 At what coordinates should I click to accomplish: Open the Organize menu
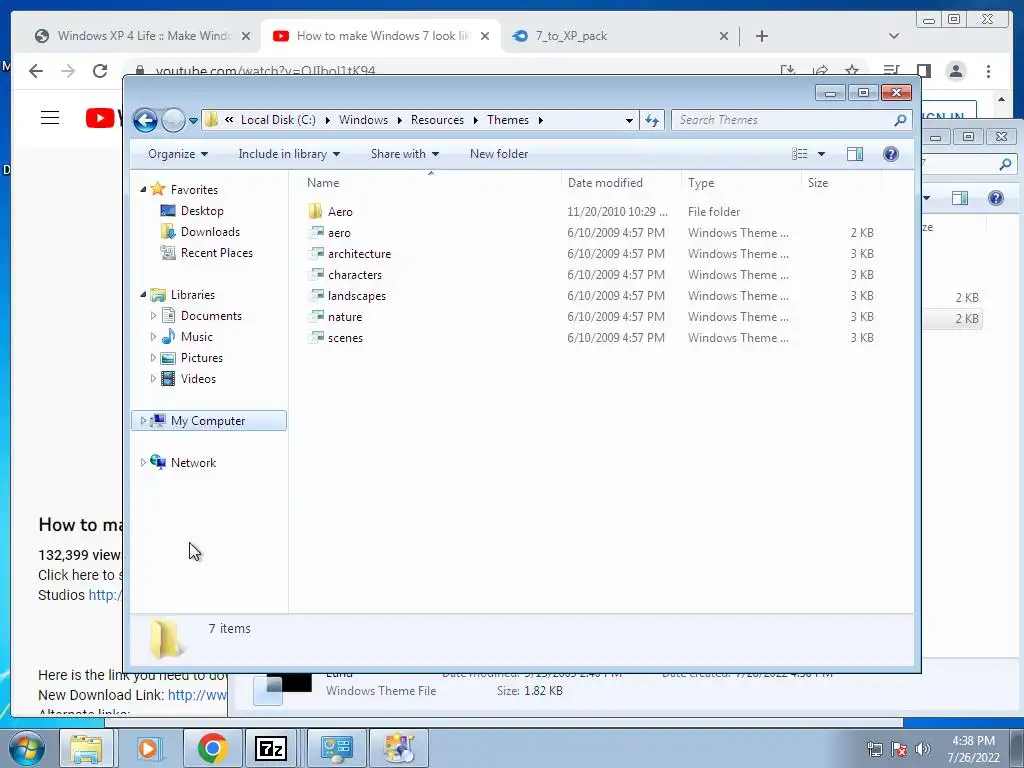pos(178,154)
